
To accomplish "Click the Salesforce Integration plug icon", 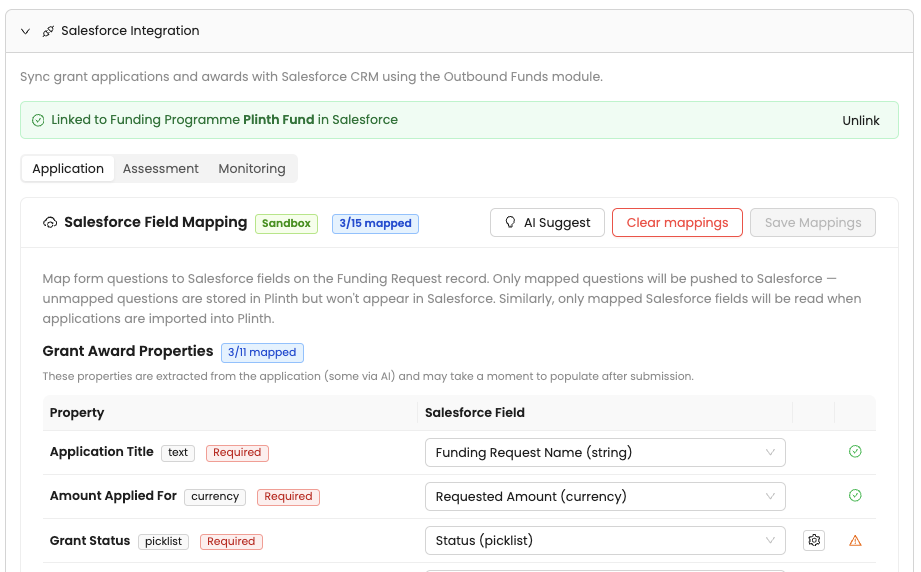I will pyautogui.click(x=48, y=31).
